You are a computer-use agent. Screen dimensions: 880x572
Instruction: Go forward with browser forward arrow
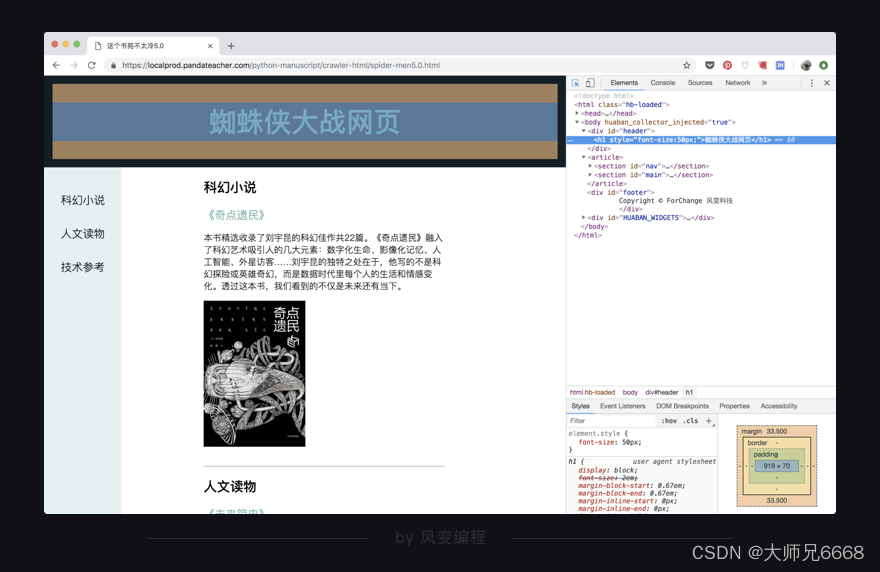[74, 65]
